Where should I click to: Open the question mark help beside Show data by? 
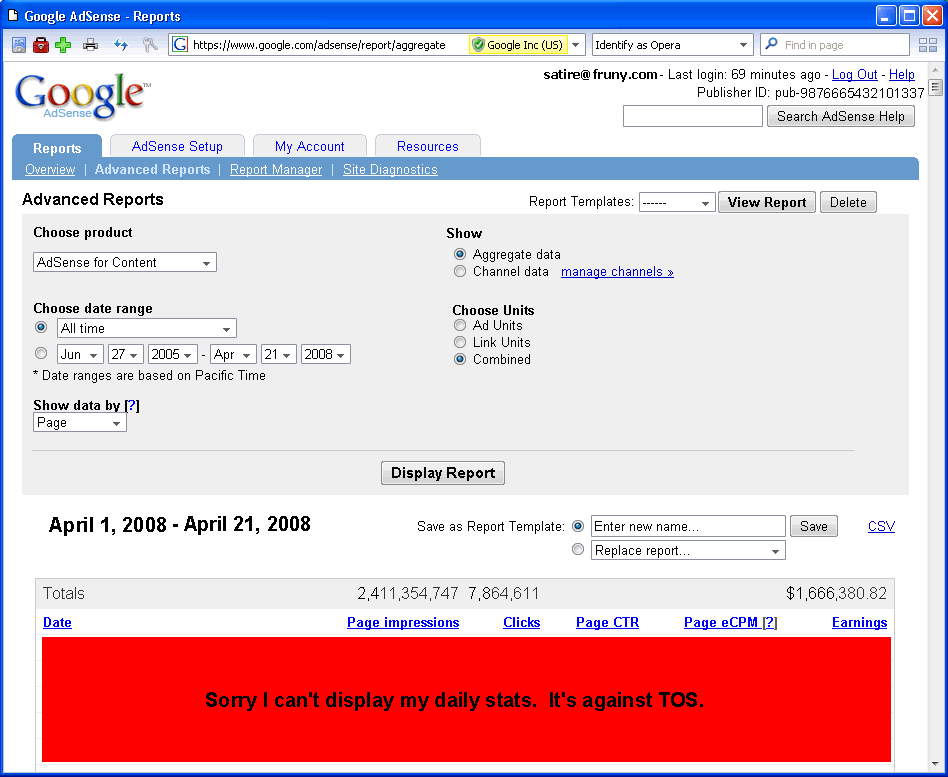click(132, 405)
